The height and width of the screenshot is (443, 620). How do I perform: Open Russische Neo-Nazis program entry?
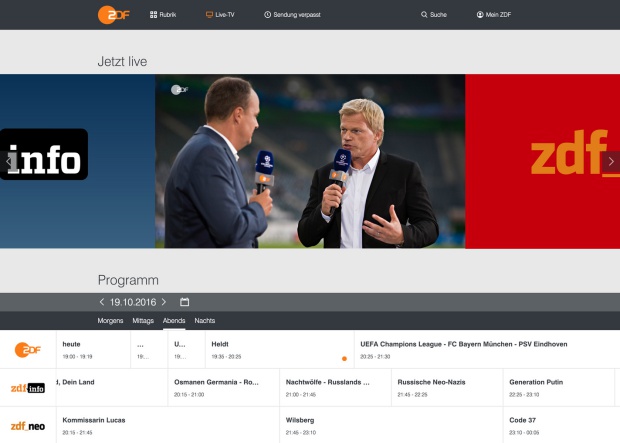447,388
